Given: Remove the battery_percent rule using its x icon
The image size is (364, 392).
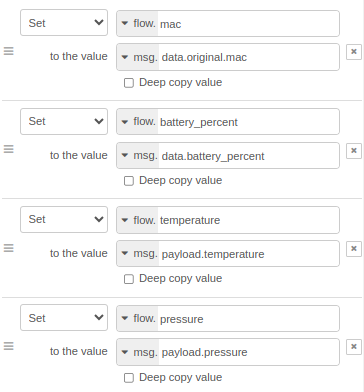Looking at the screenshot, I should 354,151.
